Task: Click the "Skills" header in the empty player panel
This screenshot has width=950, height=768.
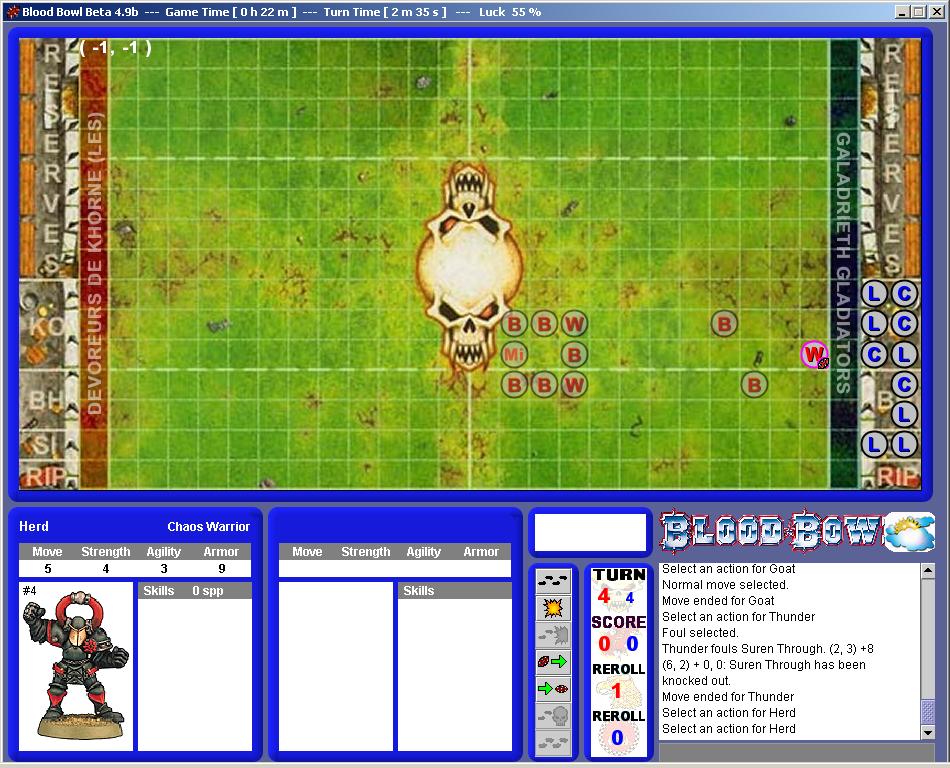Action: [454, 591]
